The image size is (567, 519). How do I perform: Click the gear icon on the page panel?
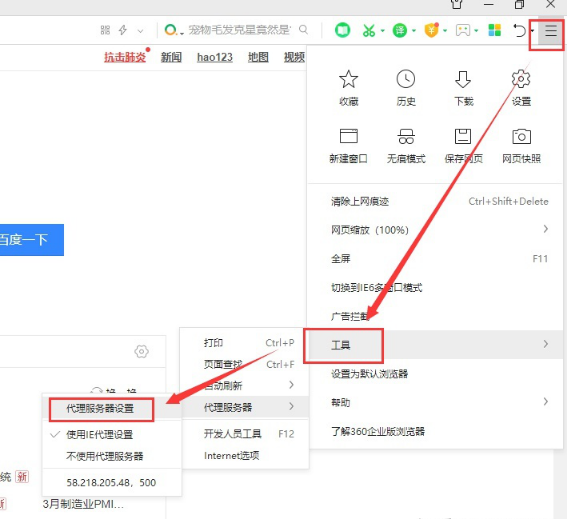[x=141, y=351]
